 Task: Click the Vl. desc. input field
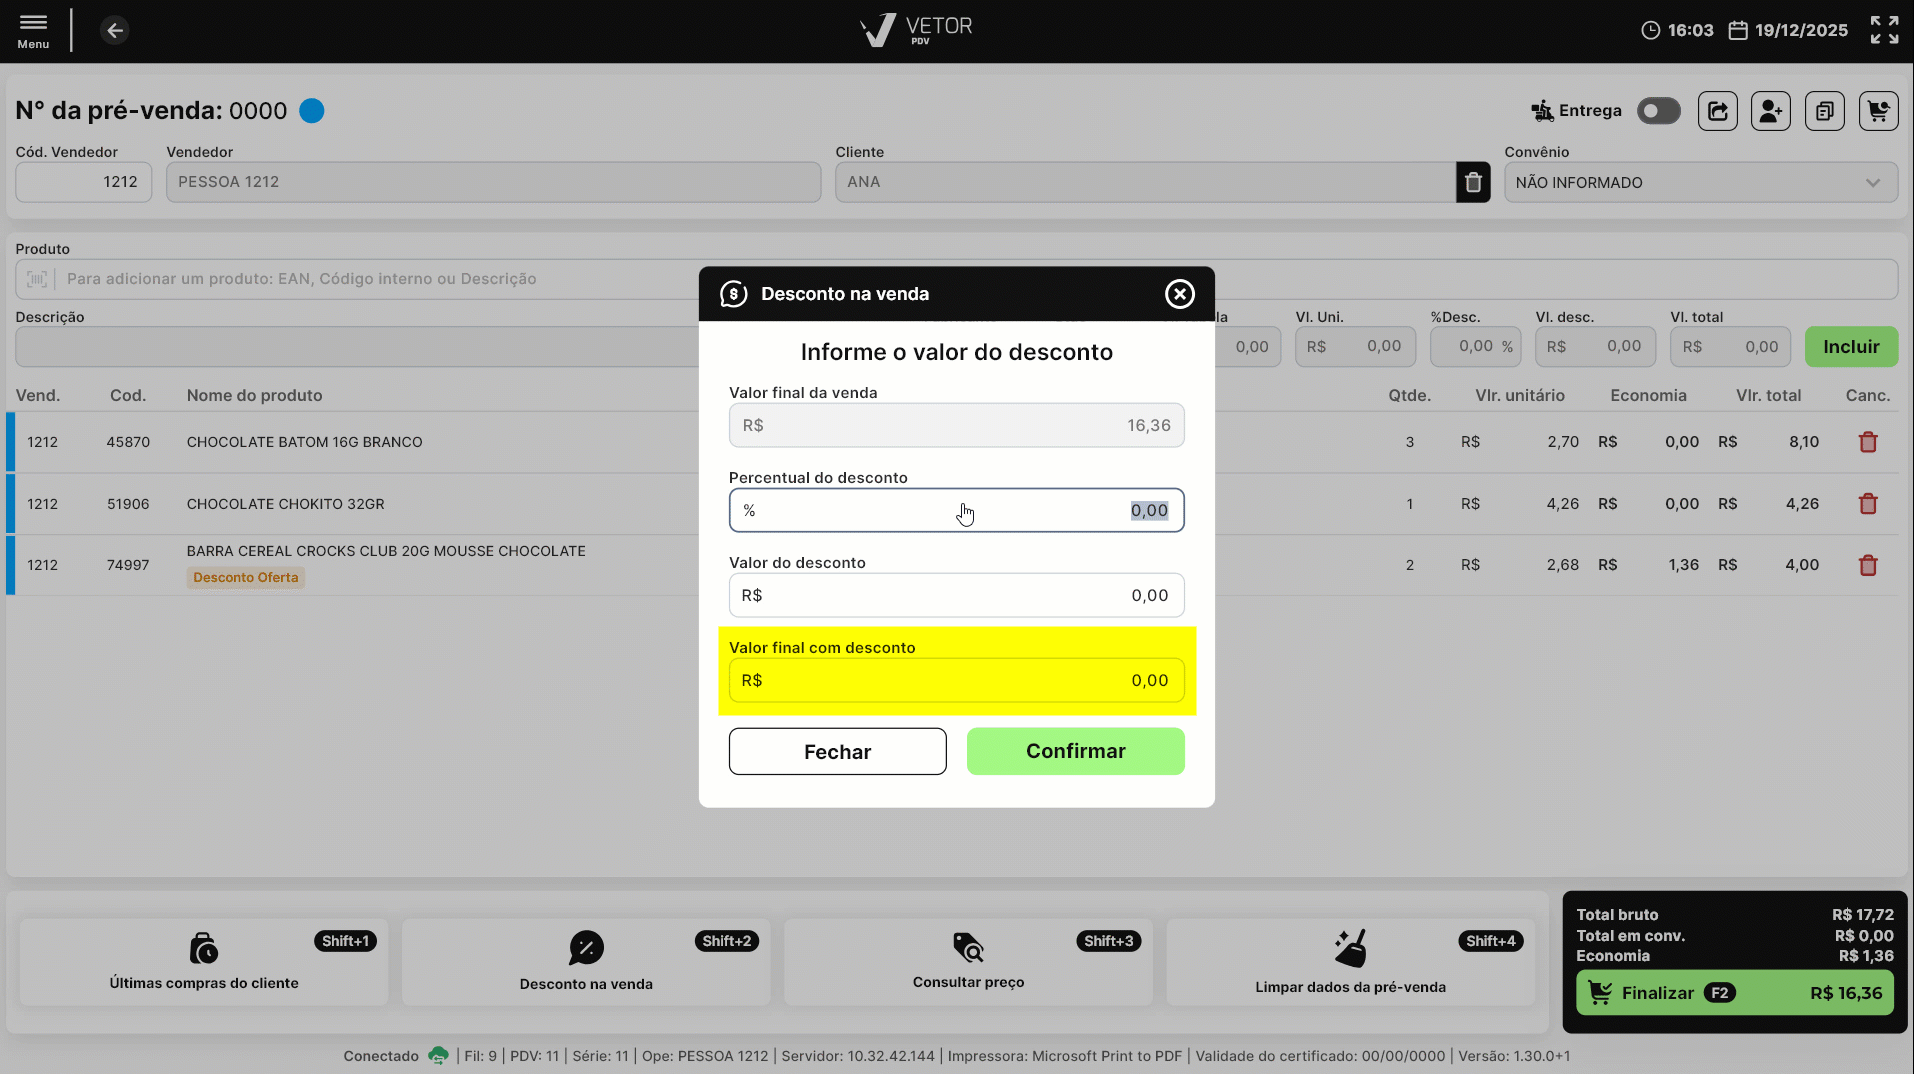click(1596, 346)
